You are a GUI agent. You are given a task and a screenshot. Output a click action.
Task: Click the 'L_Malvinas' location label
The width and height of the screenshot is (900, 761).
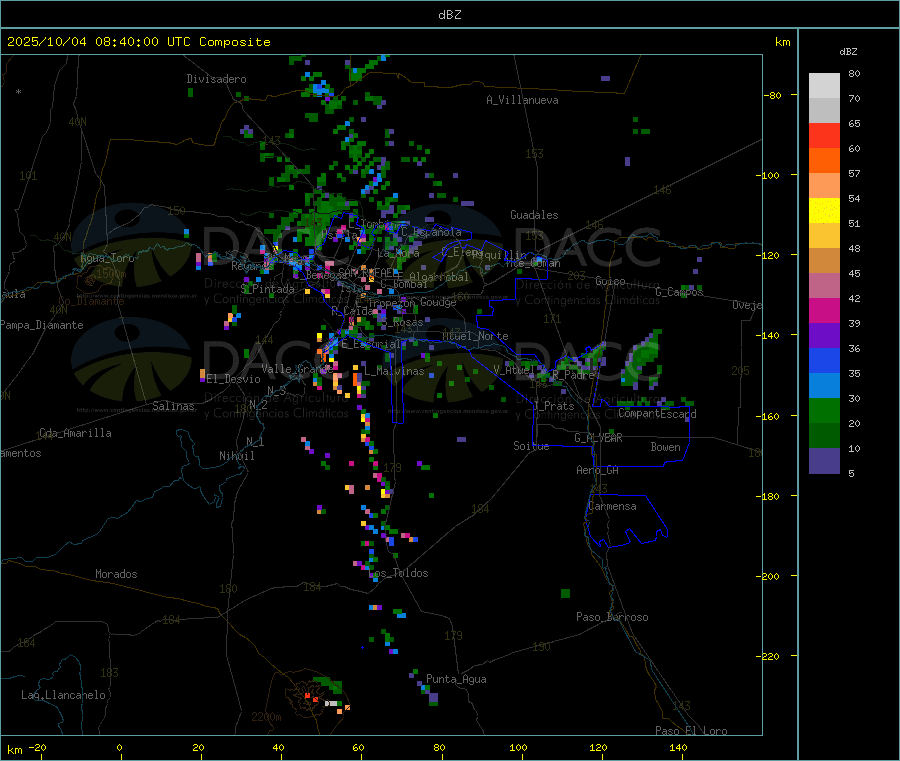(394, 371)
